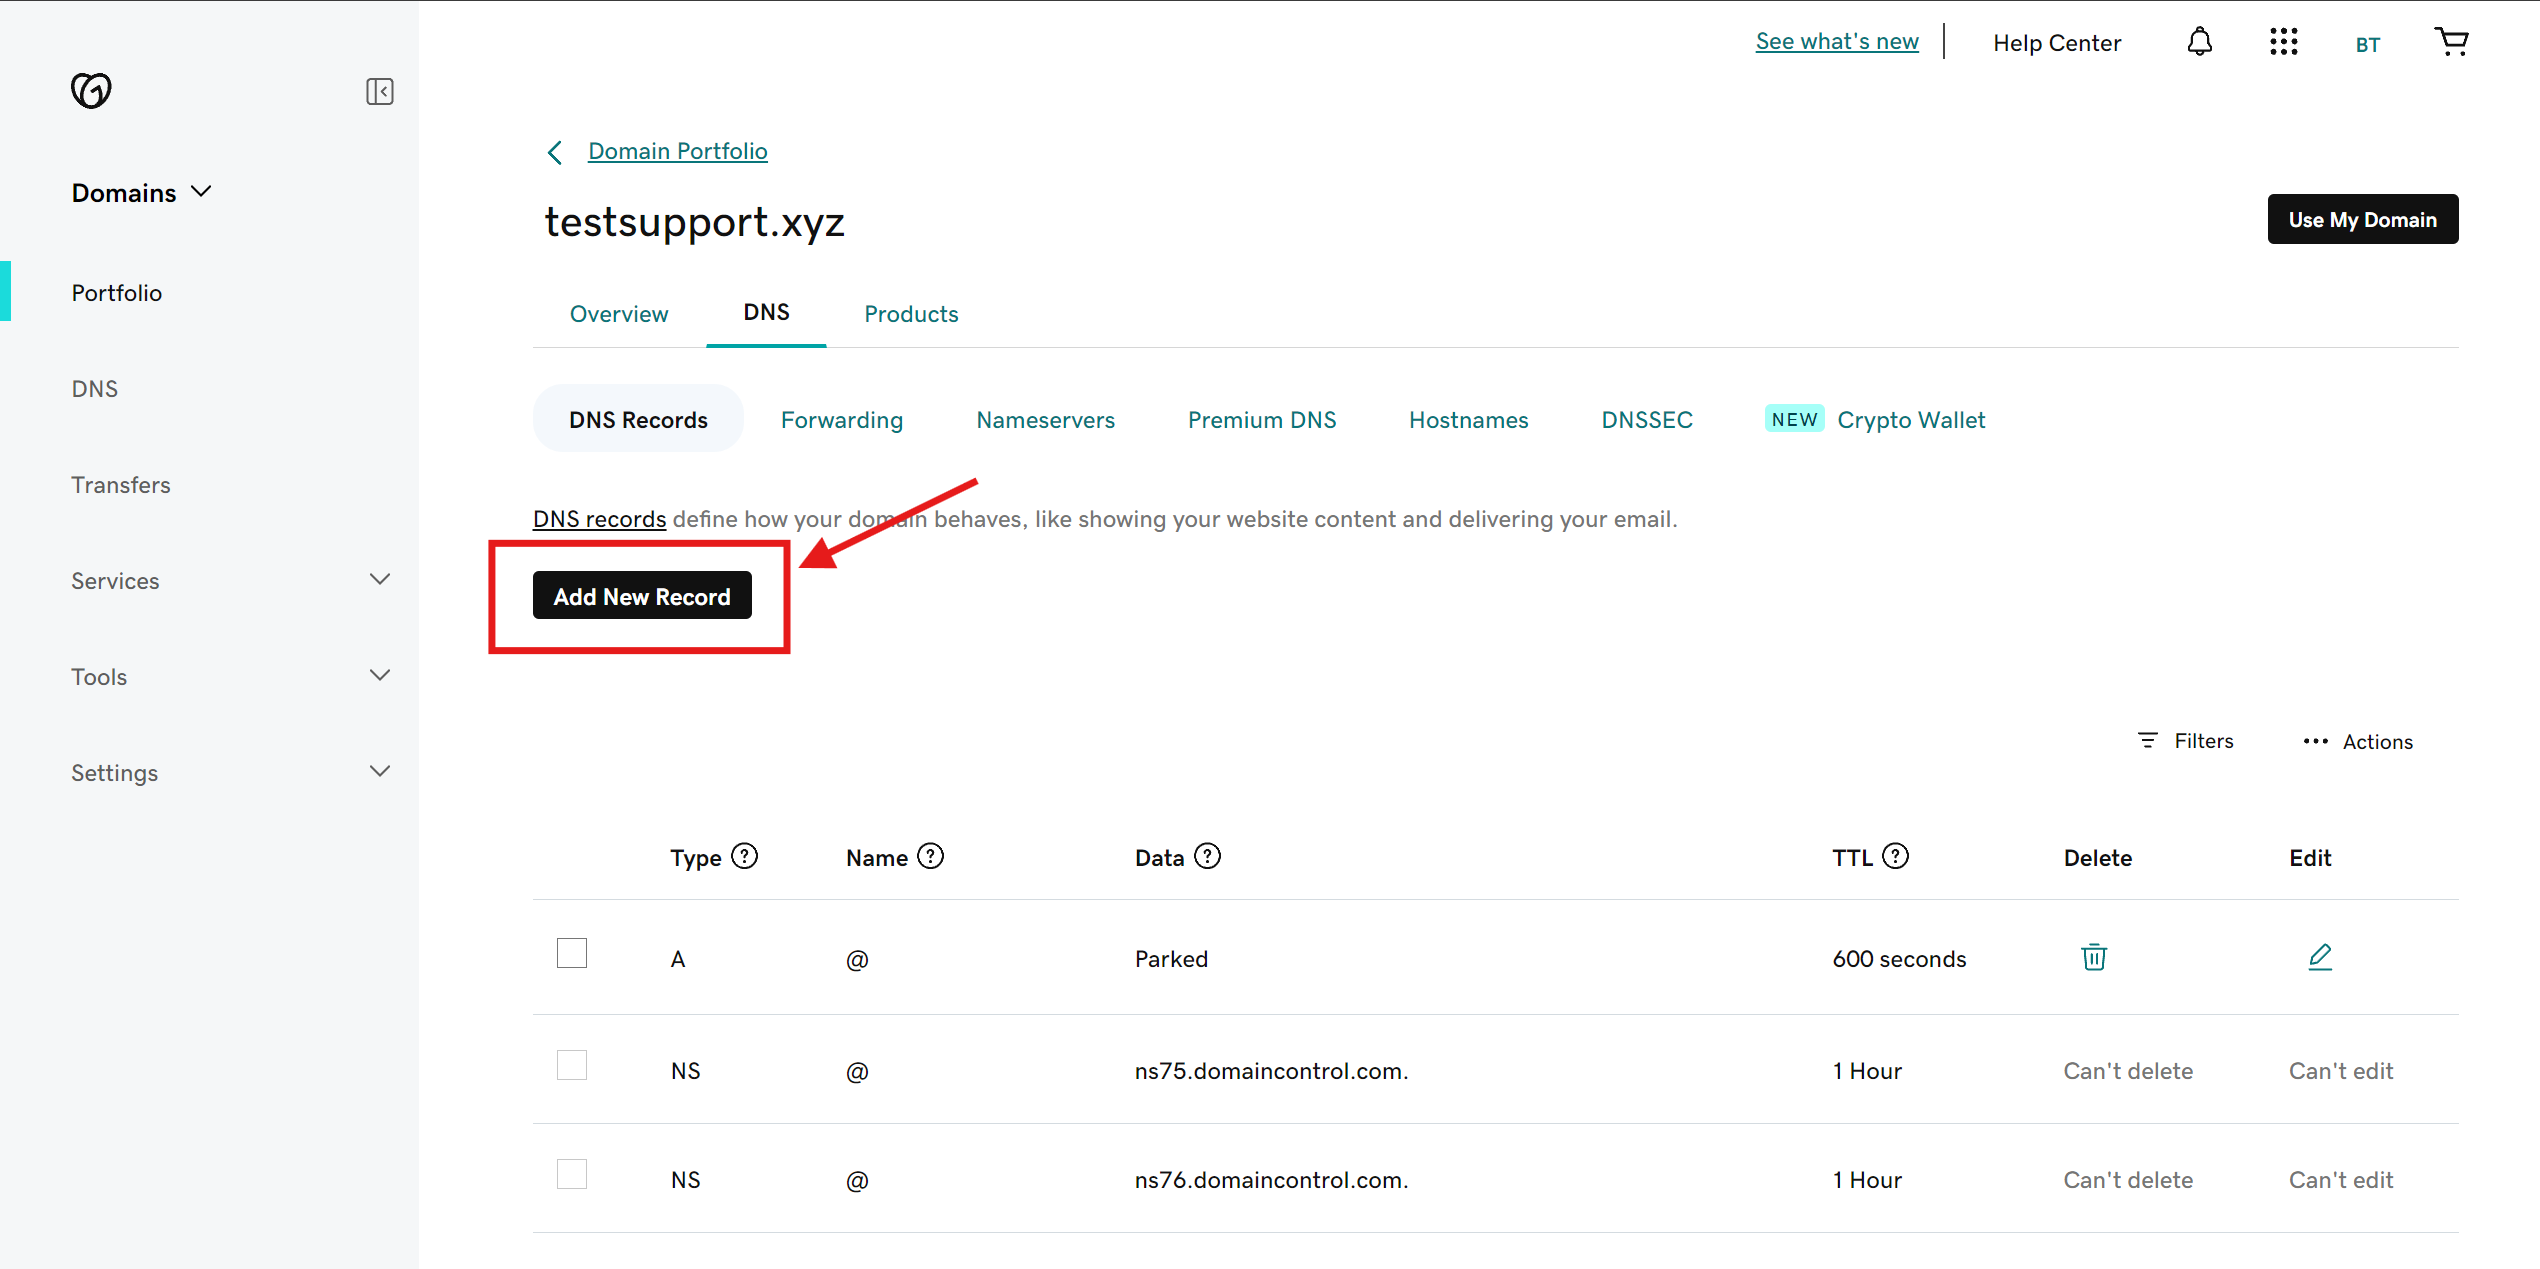Click the 1 Hour TTL in ns75 row
This screenshot has width=2540, height=1269.
point(1867,1071)
